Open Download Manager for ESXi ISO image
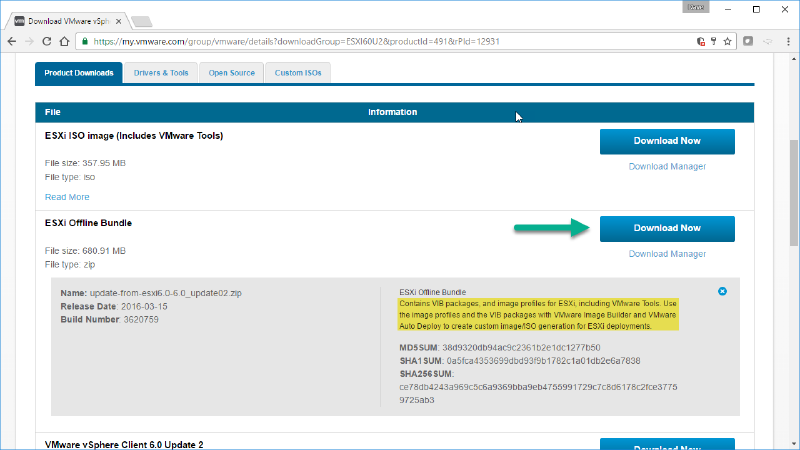 [x=667, y=167]
